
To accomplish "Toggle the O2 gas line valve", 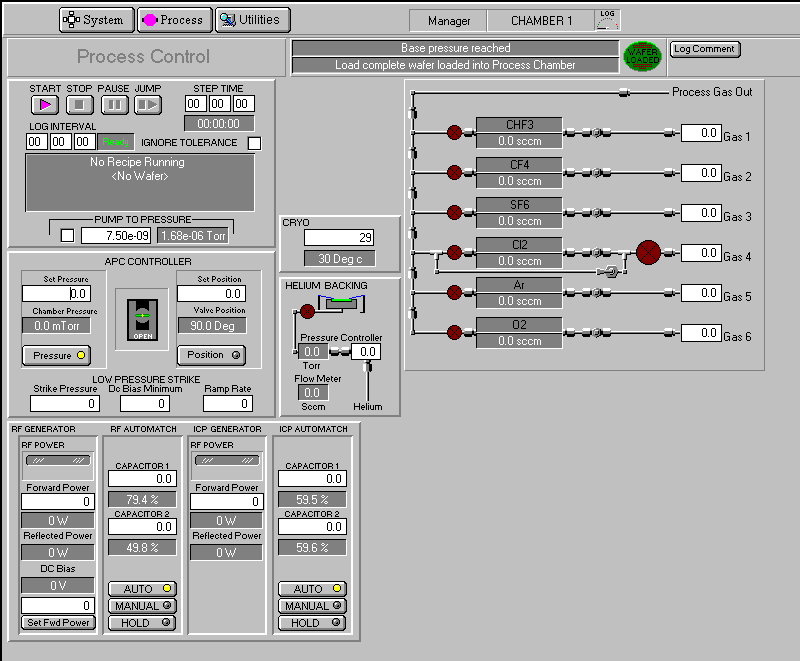I will 454,332.
